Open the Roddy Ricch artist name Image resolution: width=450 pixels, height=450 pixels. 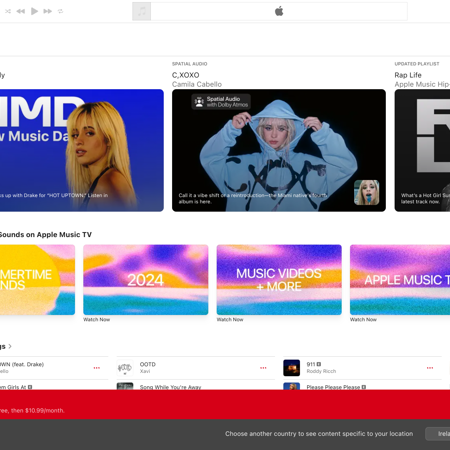321,371
